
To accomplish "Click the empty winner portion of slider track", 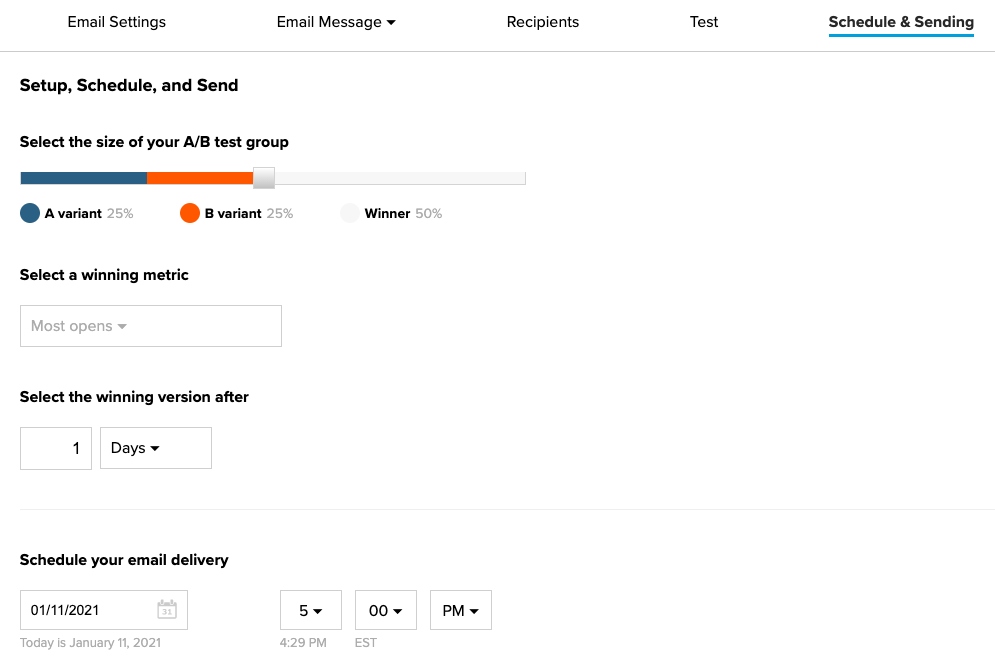I will tap(400, 178).
